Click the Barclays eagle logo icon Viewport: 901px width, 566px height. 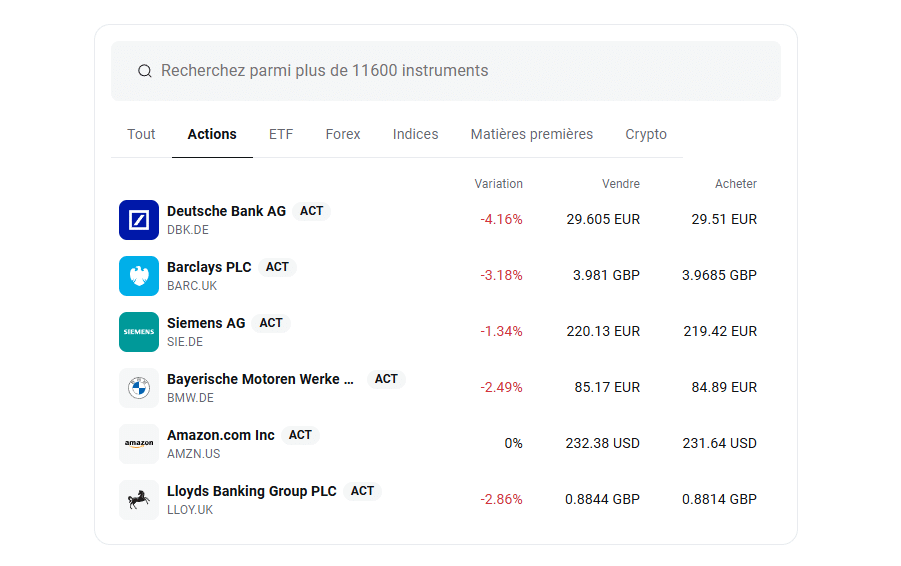(x=139, y=276)
